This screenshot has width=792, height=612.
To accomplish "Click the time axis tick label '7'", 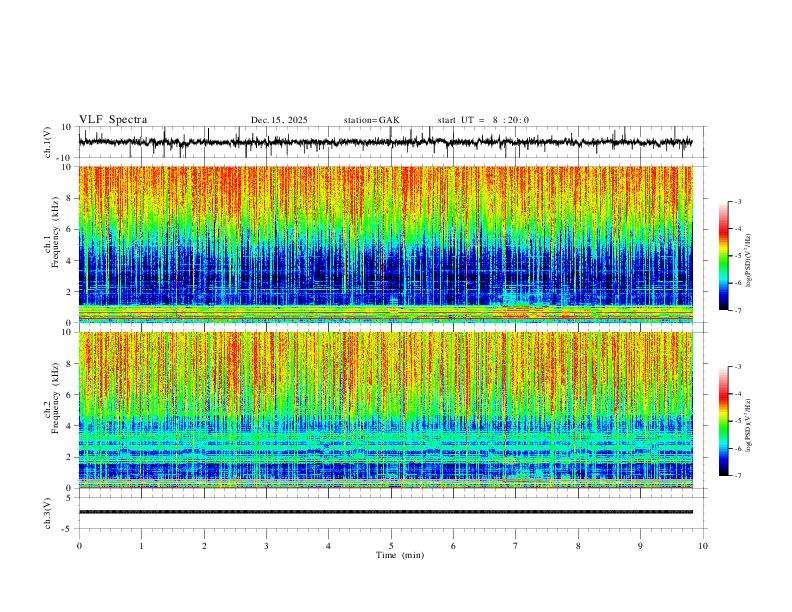I will tap(516, 546).
